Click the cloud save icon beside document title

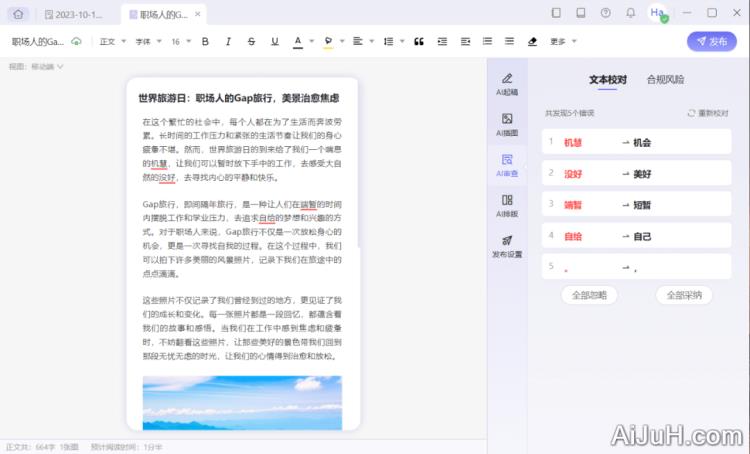[76, 41]
